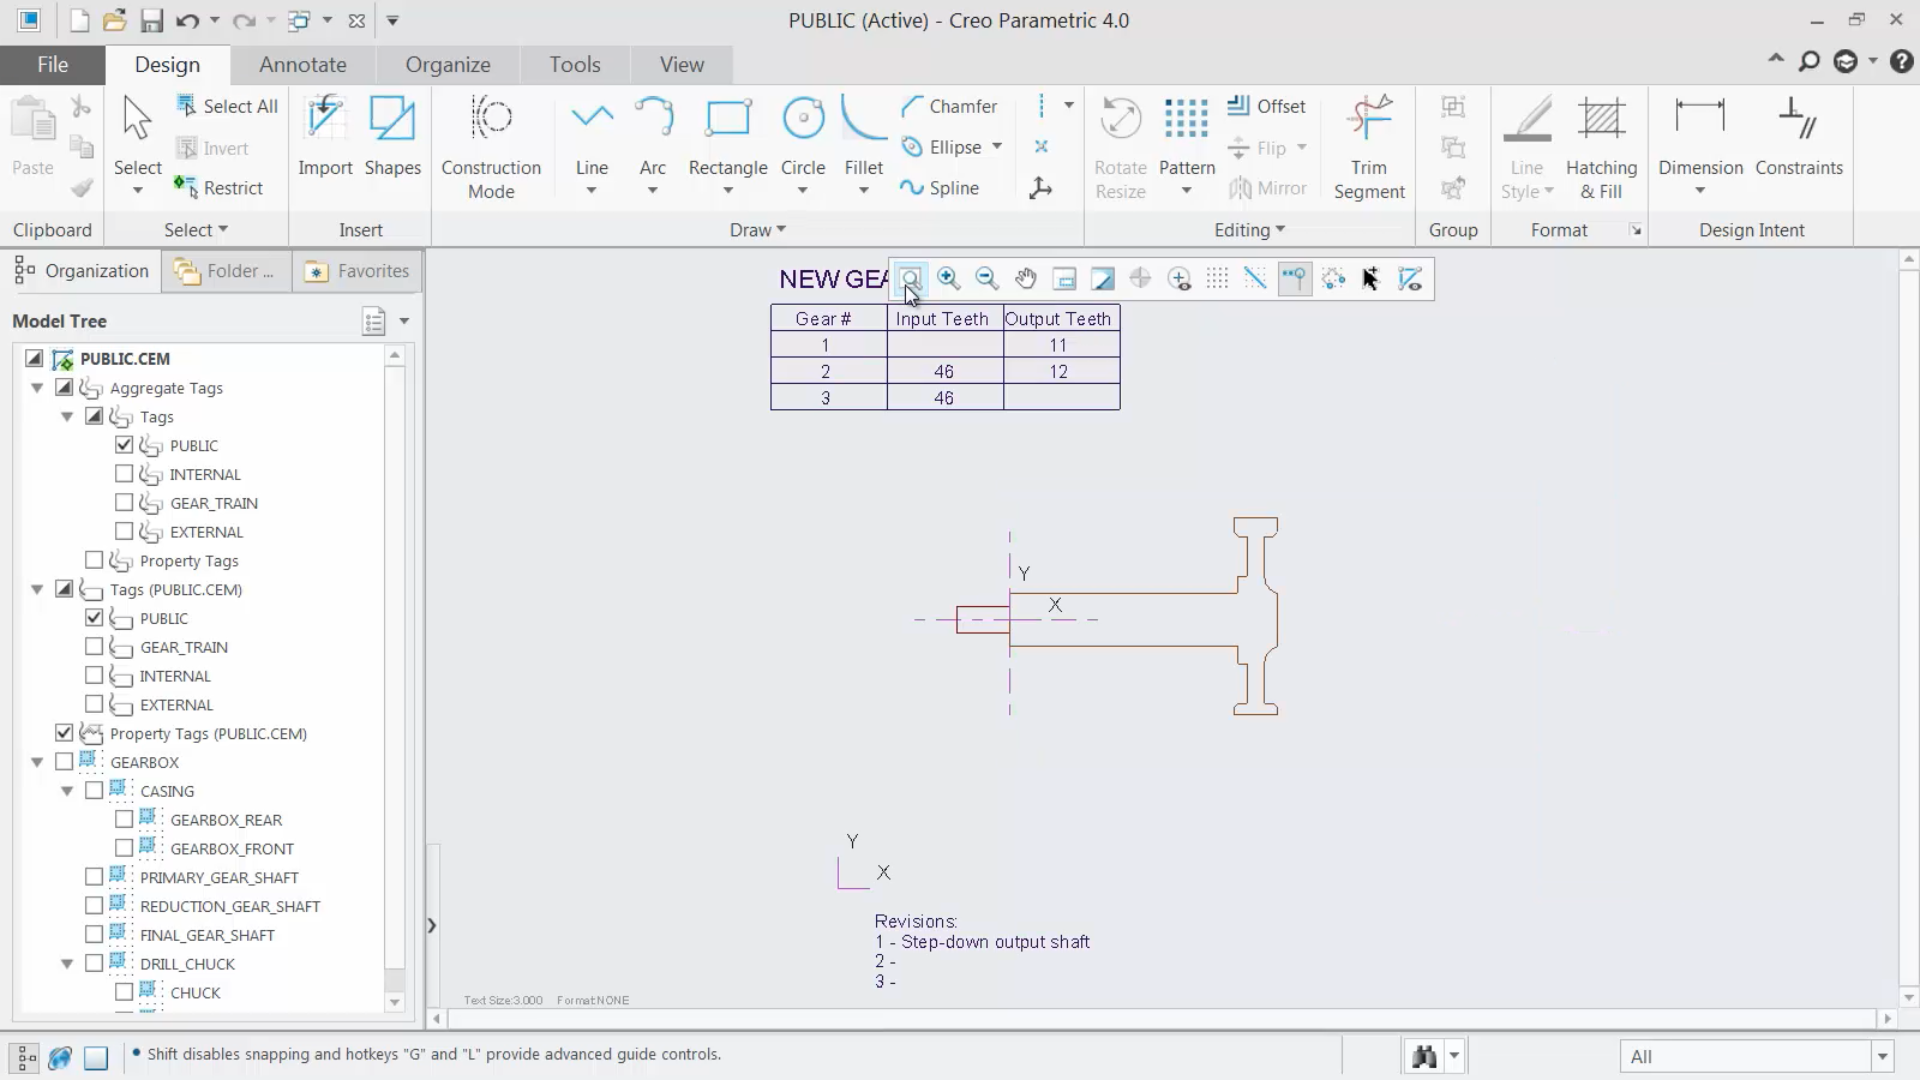The image size is (1920, 1080).
Task: Open the Ellipse dropdown arrow
Action: click(997, 147)
